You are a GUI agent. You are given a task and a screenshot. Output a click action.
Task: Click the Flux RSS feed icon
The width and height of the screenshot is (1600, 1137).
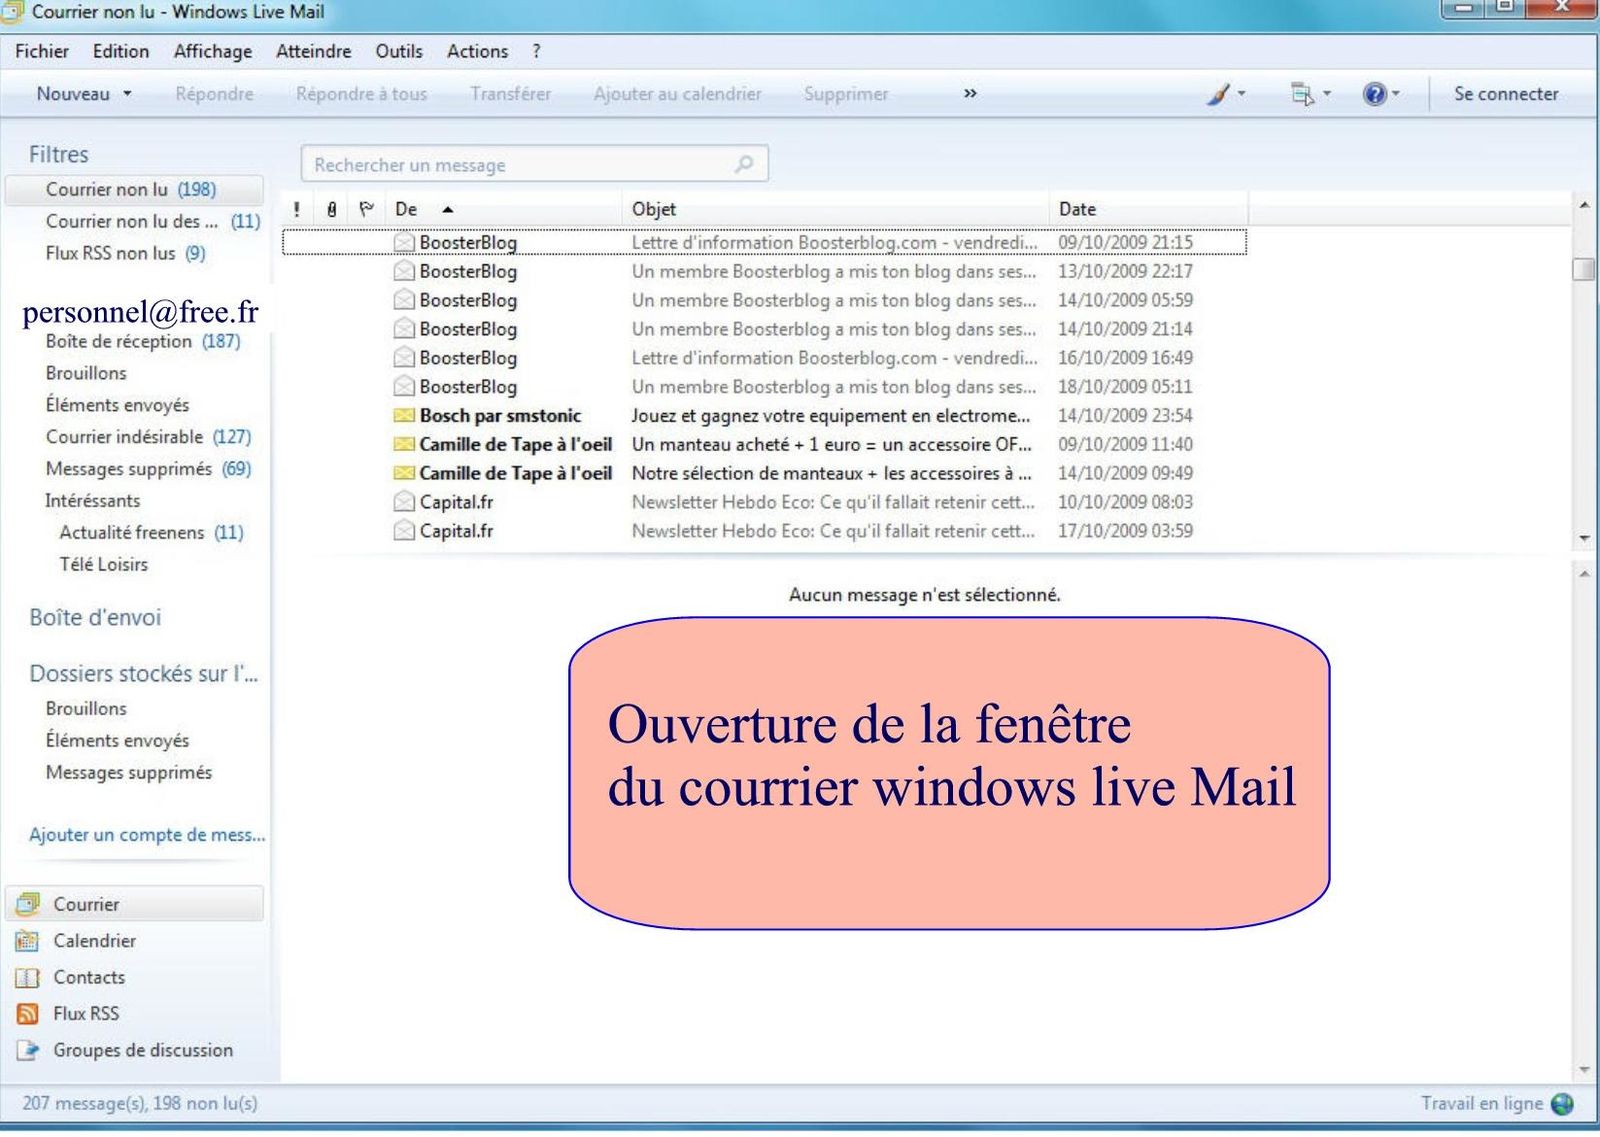(28, 1014)
